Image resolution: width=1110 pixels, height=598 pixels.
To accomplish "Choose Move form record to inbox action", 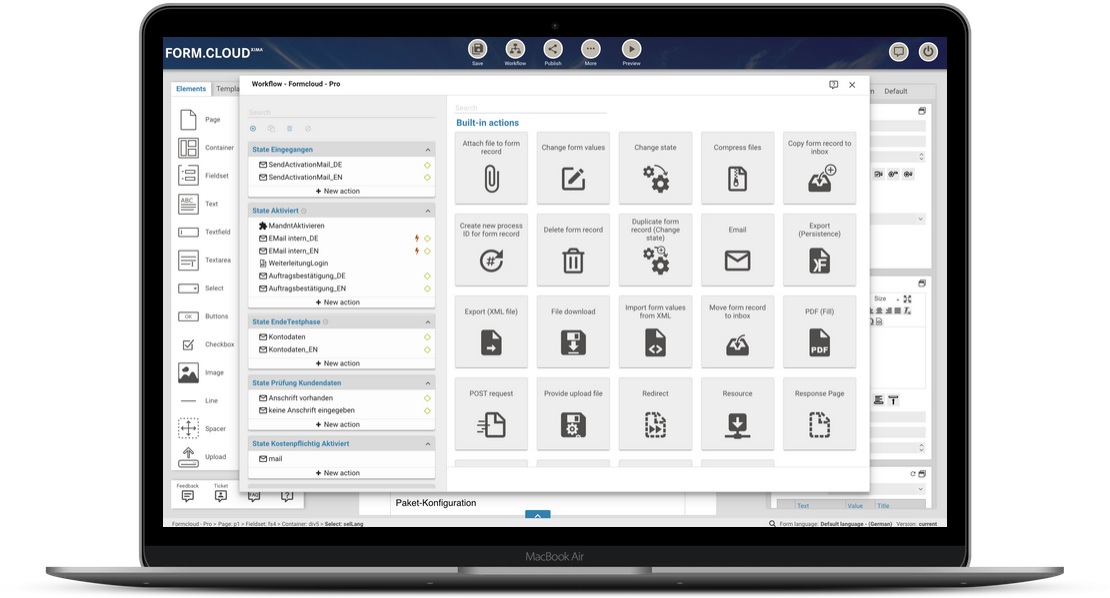I will (738, 332).
